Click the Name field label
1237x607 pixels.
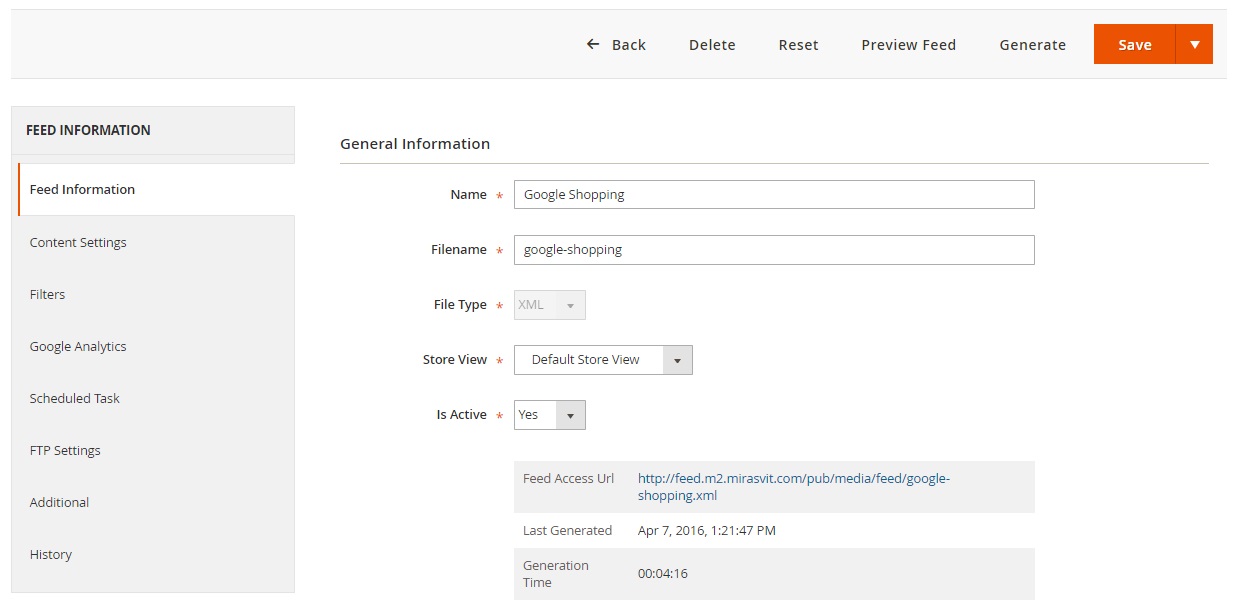coord(469,195)
